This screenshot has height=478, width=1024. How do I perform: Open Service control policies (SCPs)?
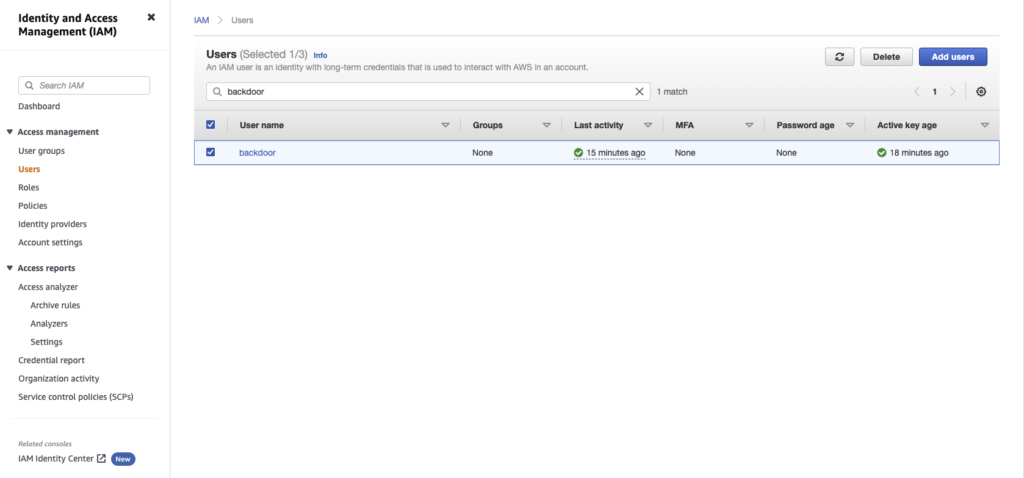(x=76, y=396)
